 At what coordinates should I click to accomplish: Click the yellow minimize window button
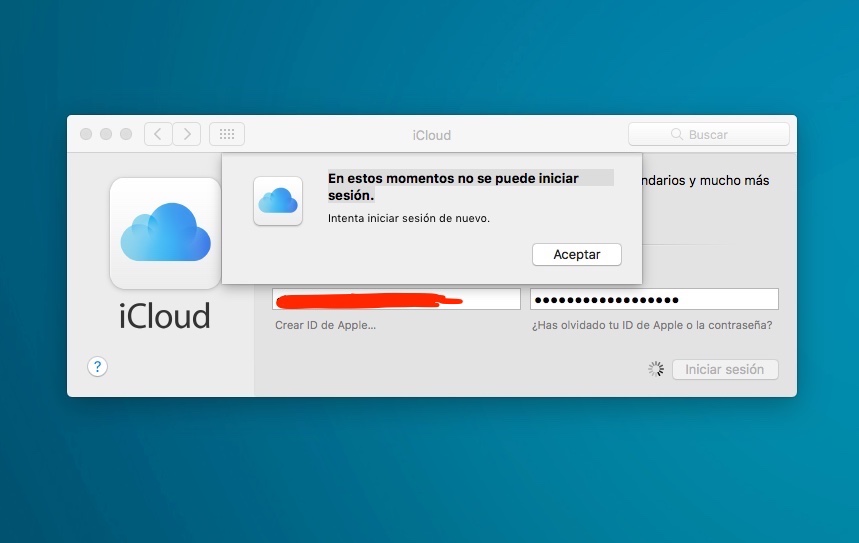tap(106, 134)
